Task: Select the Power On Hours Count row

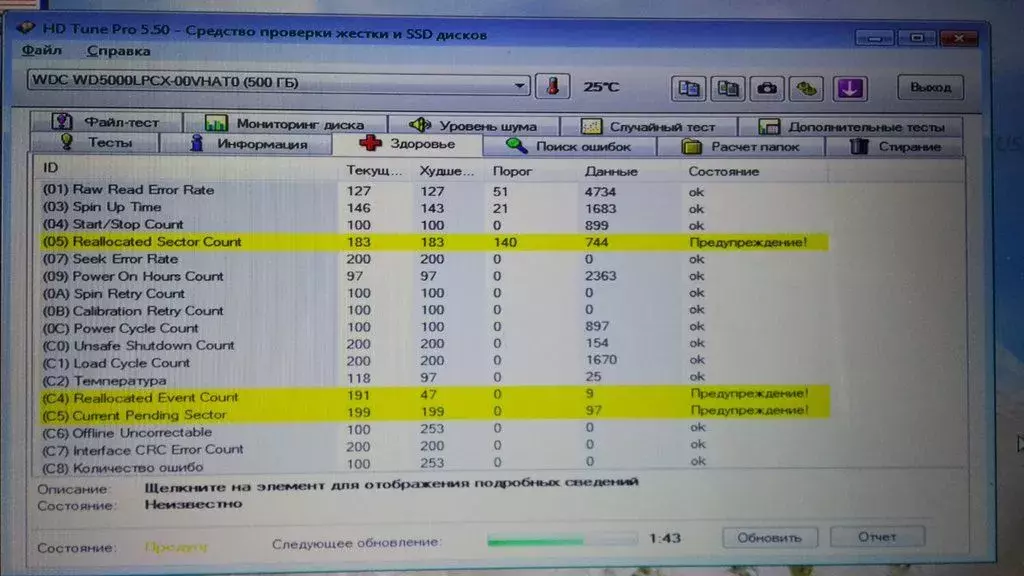Action: coord(434,276)
